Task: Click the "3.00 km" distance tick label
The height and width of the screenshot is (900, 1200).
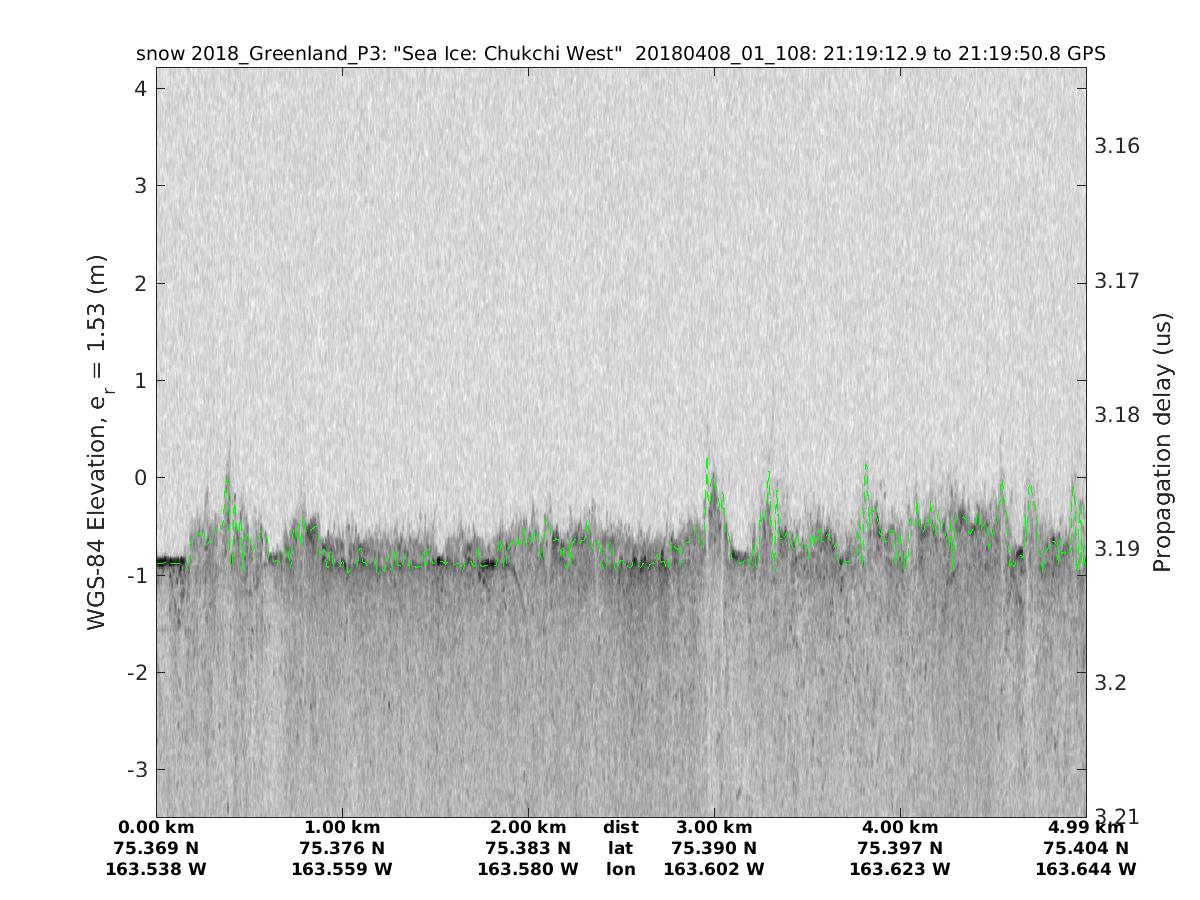Action: pyautogui.click(x=714, y=827)
